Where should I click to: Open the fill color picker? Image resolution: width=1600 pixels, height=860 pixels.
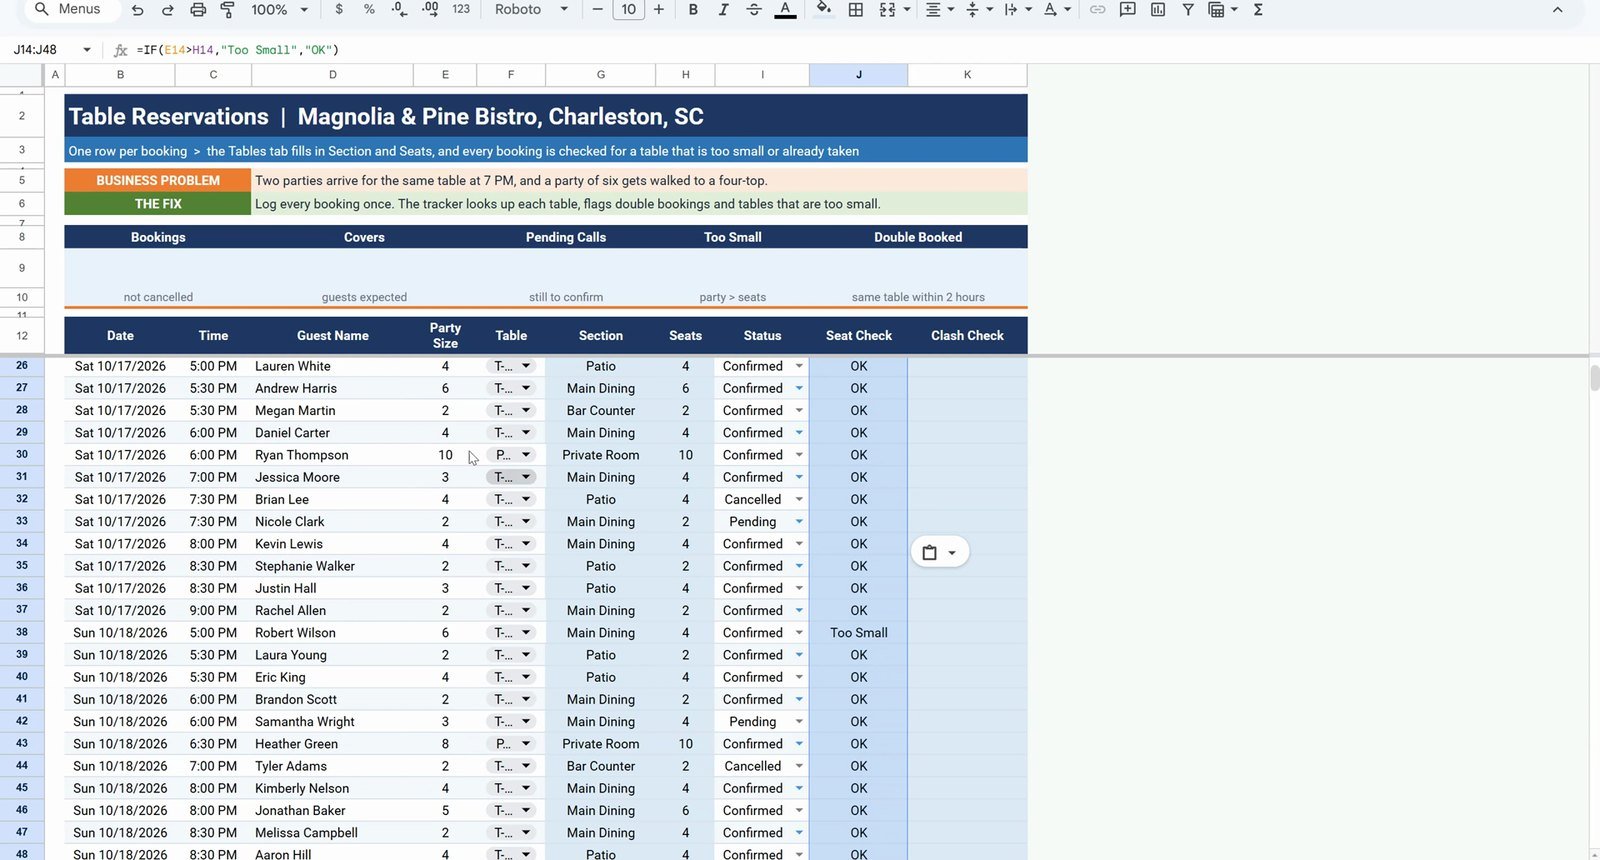(x=824, y=9)
